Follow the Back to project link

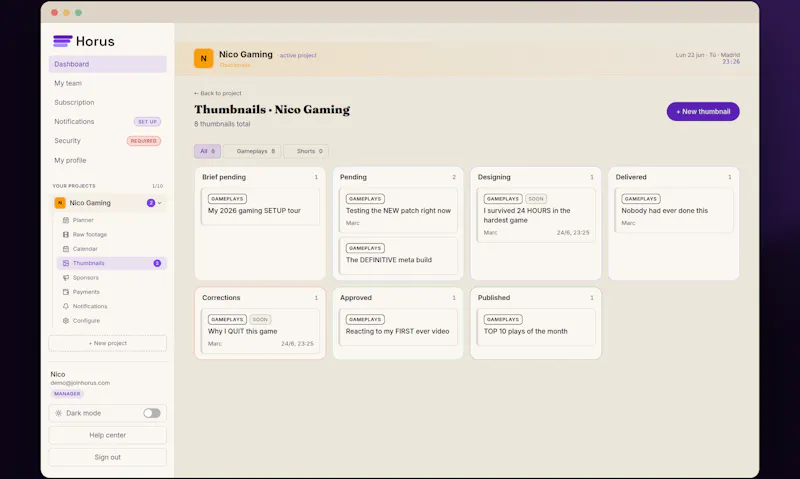[x=218, y=93]
